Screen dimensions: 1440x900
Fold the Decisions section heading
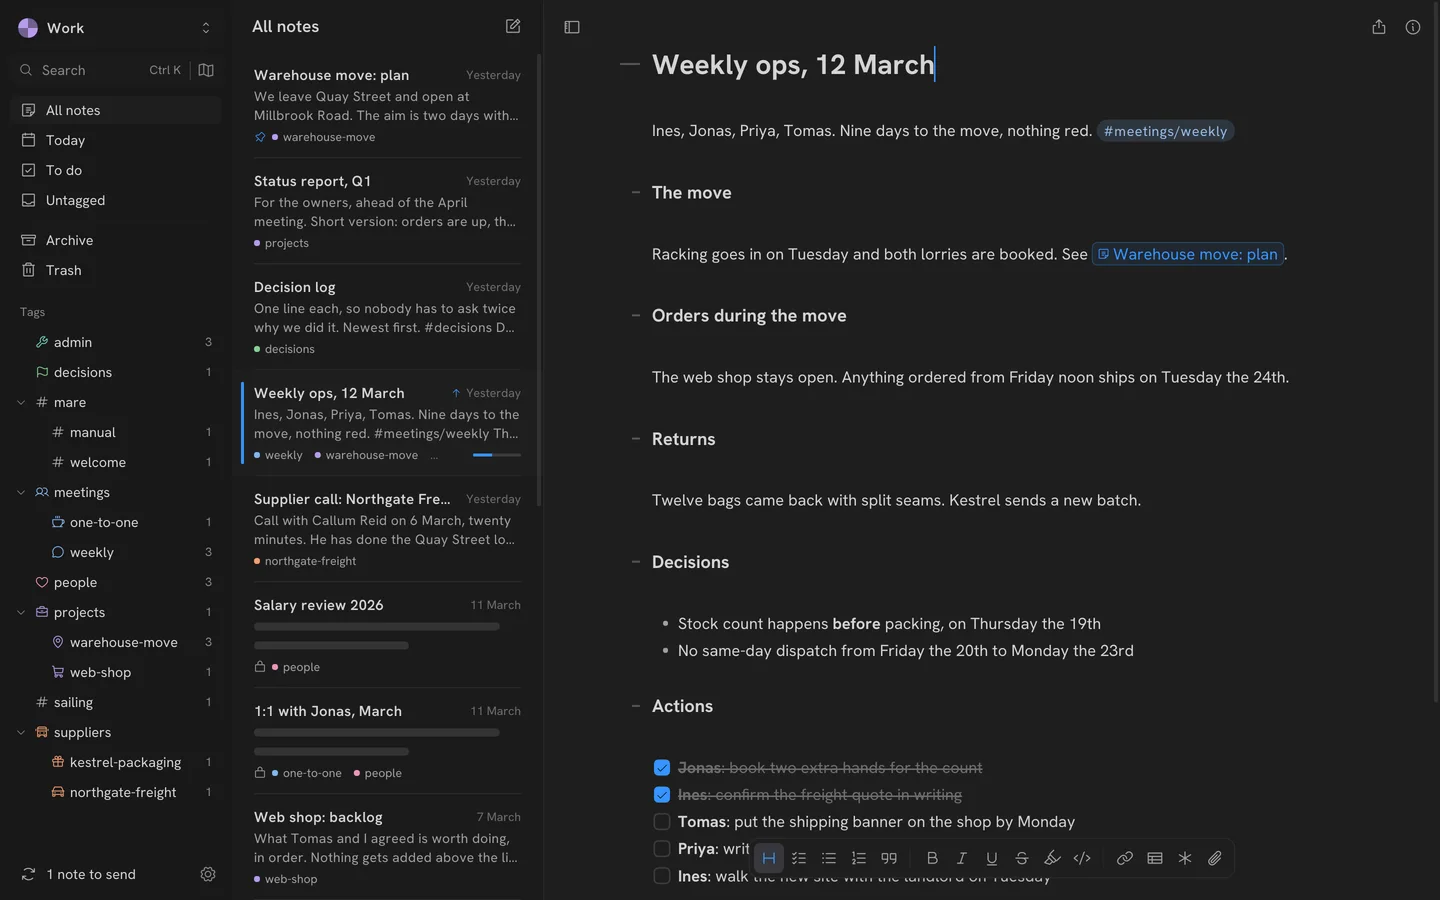(635, 562)
